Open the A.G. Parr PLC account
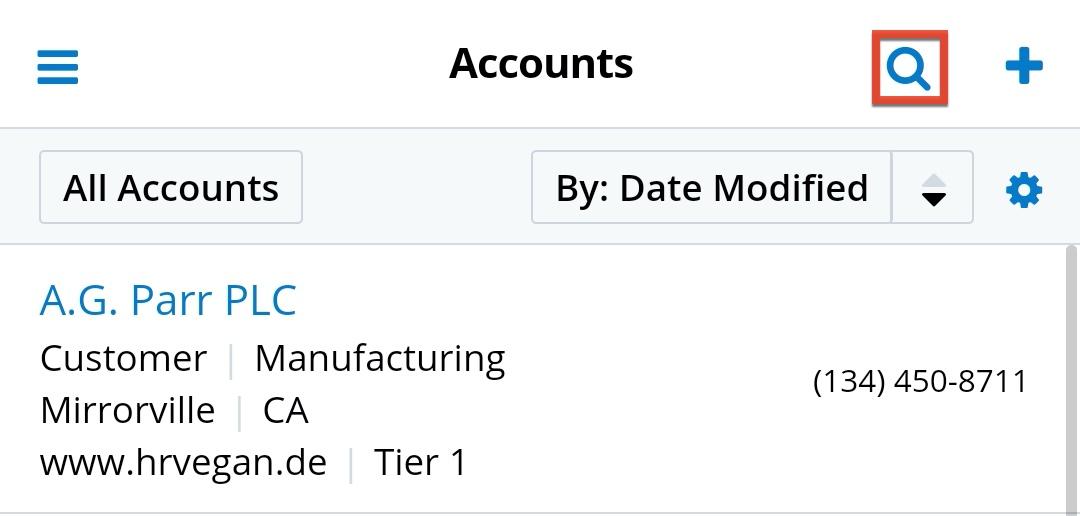The image size is (1080, 516). point(168,300)
